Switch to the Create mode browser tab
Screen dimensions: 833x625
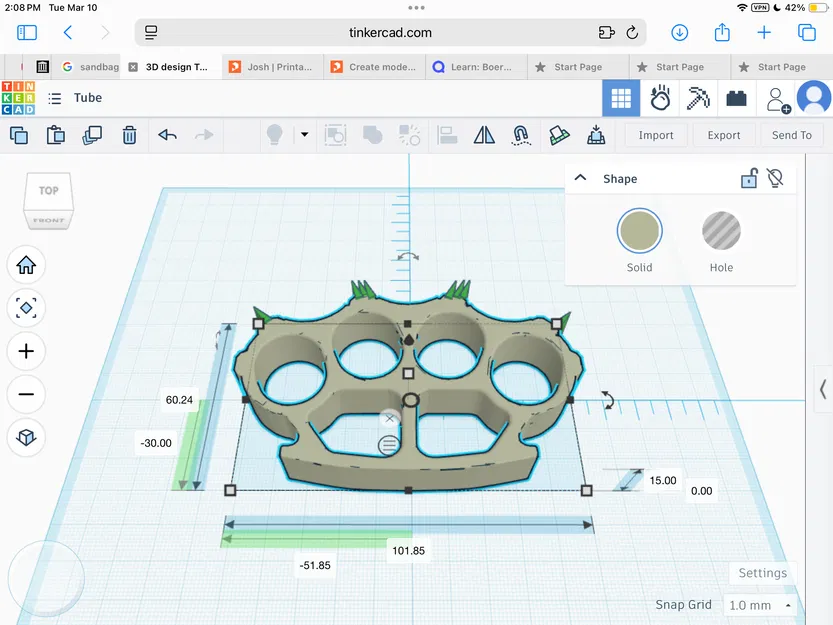[373, 67]
